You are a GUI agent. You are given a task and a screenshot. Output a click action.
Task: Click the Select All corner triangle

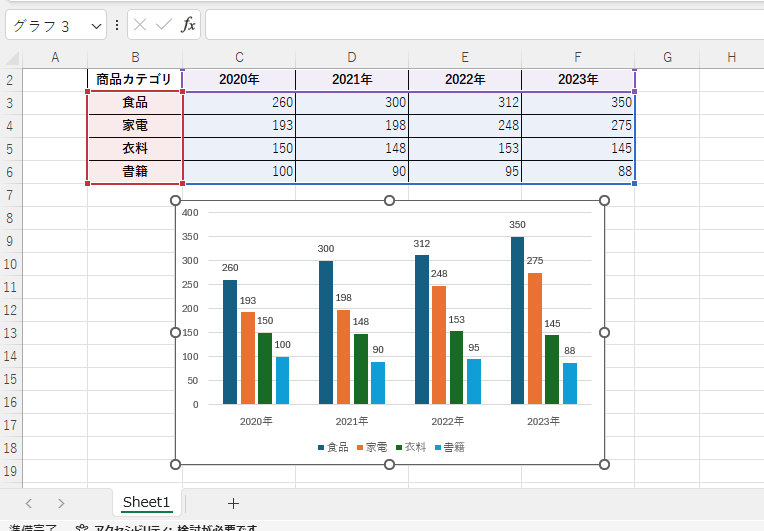pyautogui.click(x=12, y=58)
